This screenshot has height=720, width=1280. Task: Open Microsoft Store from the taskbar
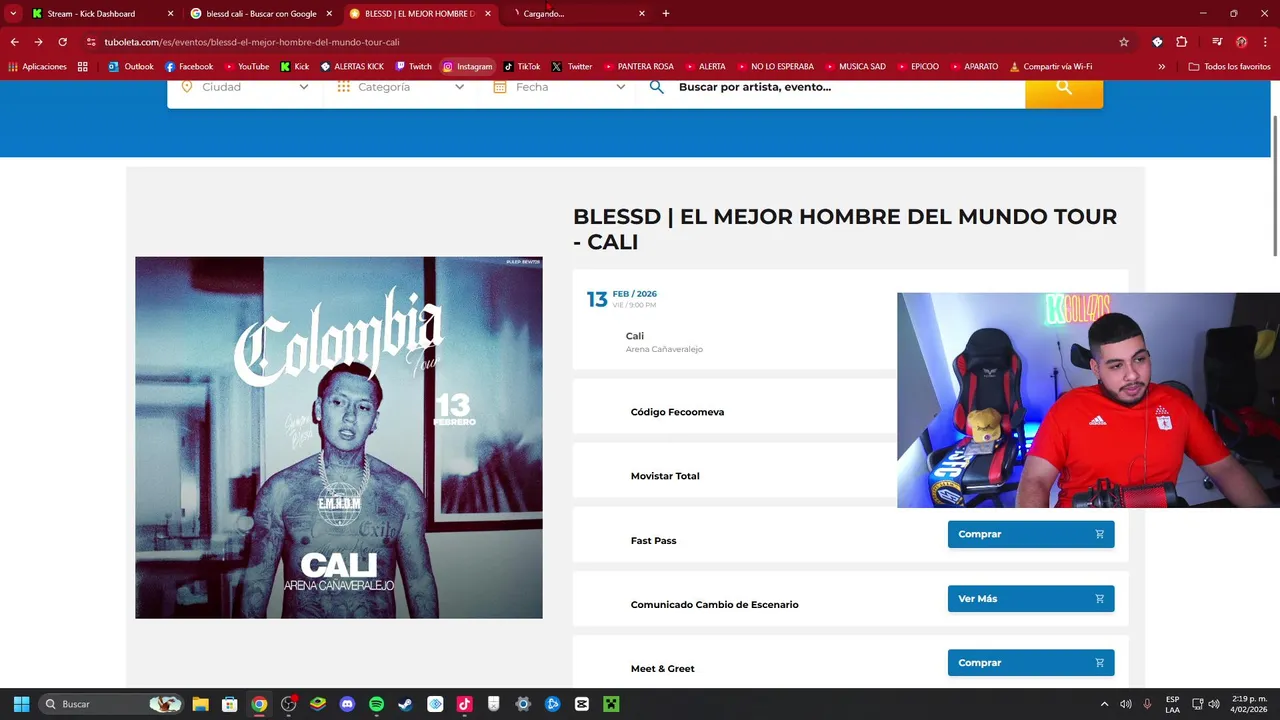coord(229,704)
